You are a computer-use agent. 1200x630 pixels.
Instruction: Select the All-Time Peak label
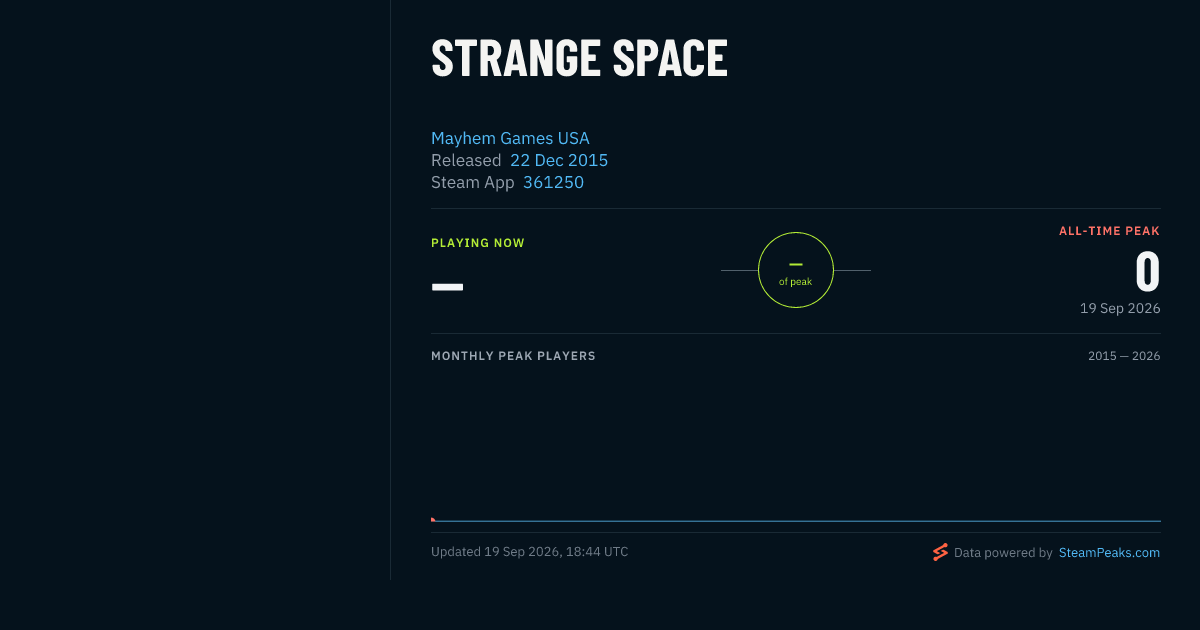tap(1110, 231)
